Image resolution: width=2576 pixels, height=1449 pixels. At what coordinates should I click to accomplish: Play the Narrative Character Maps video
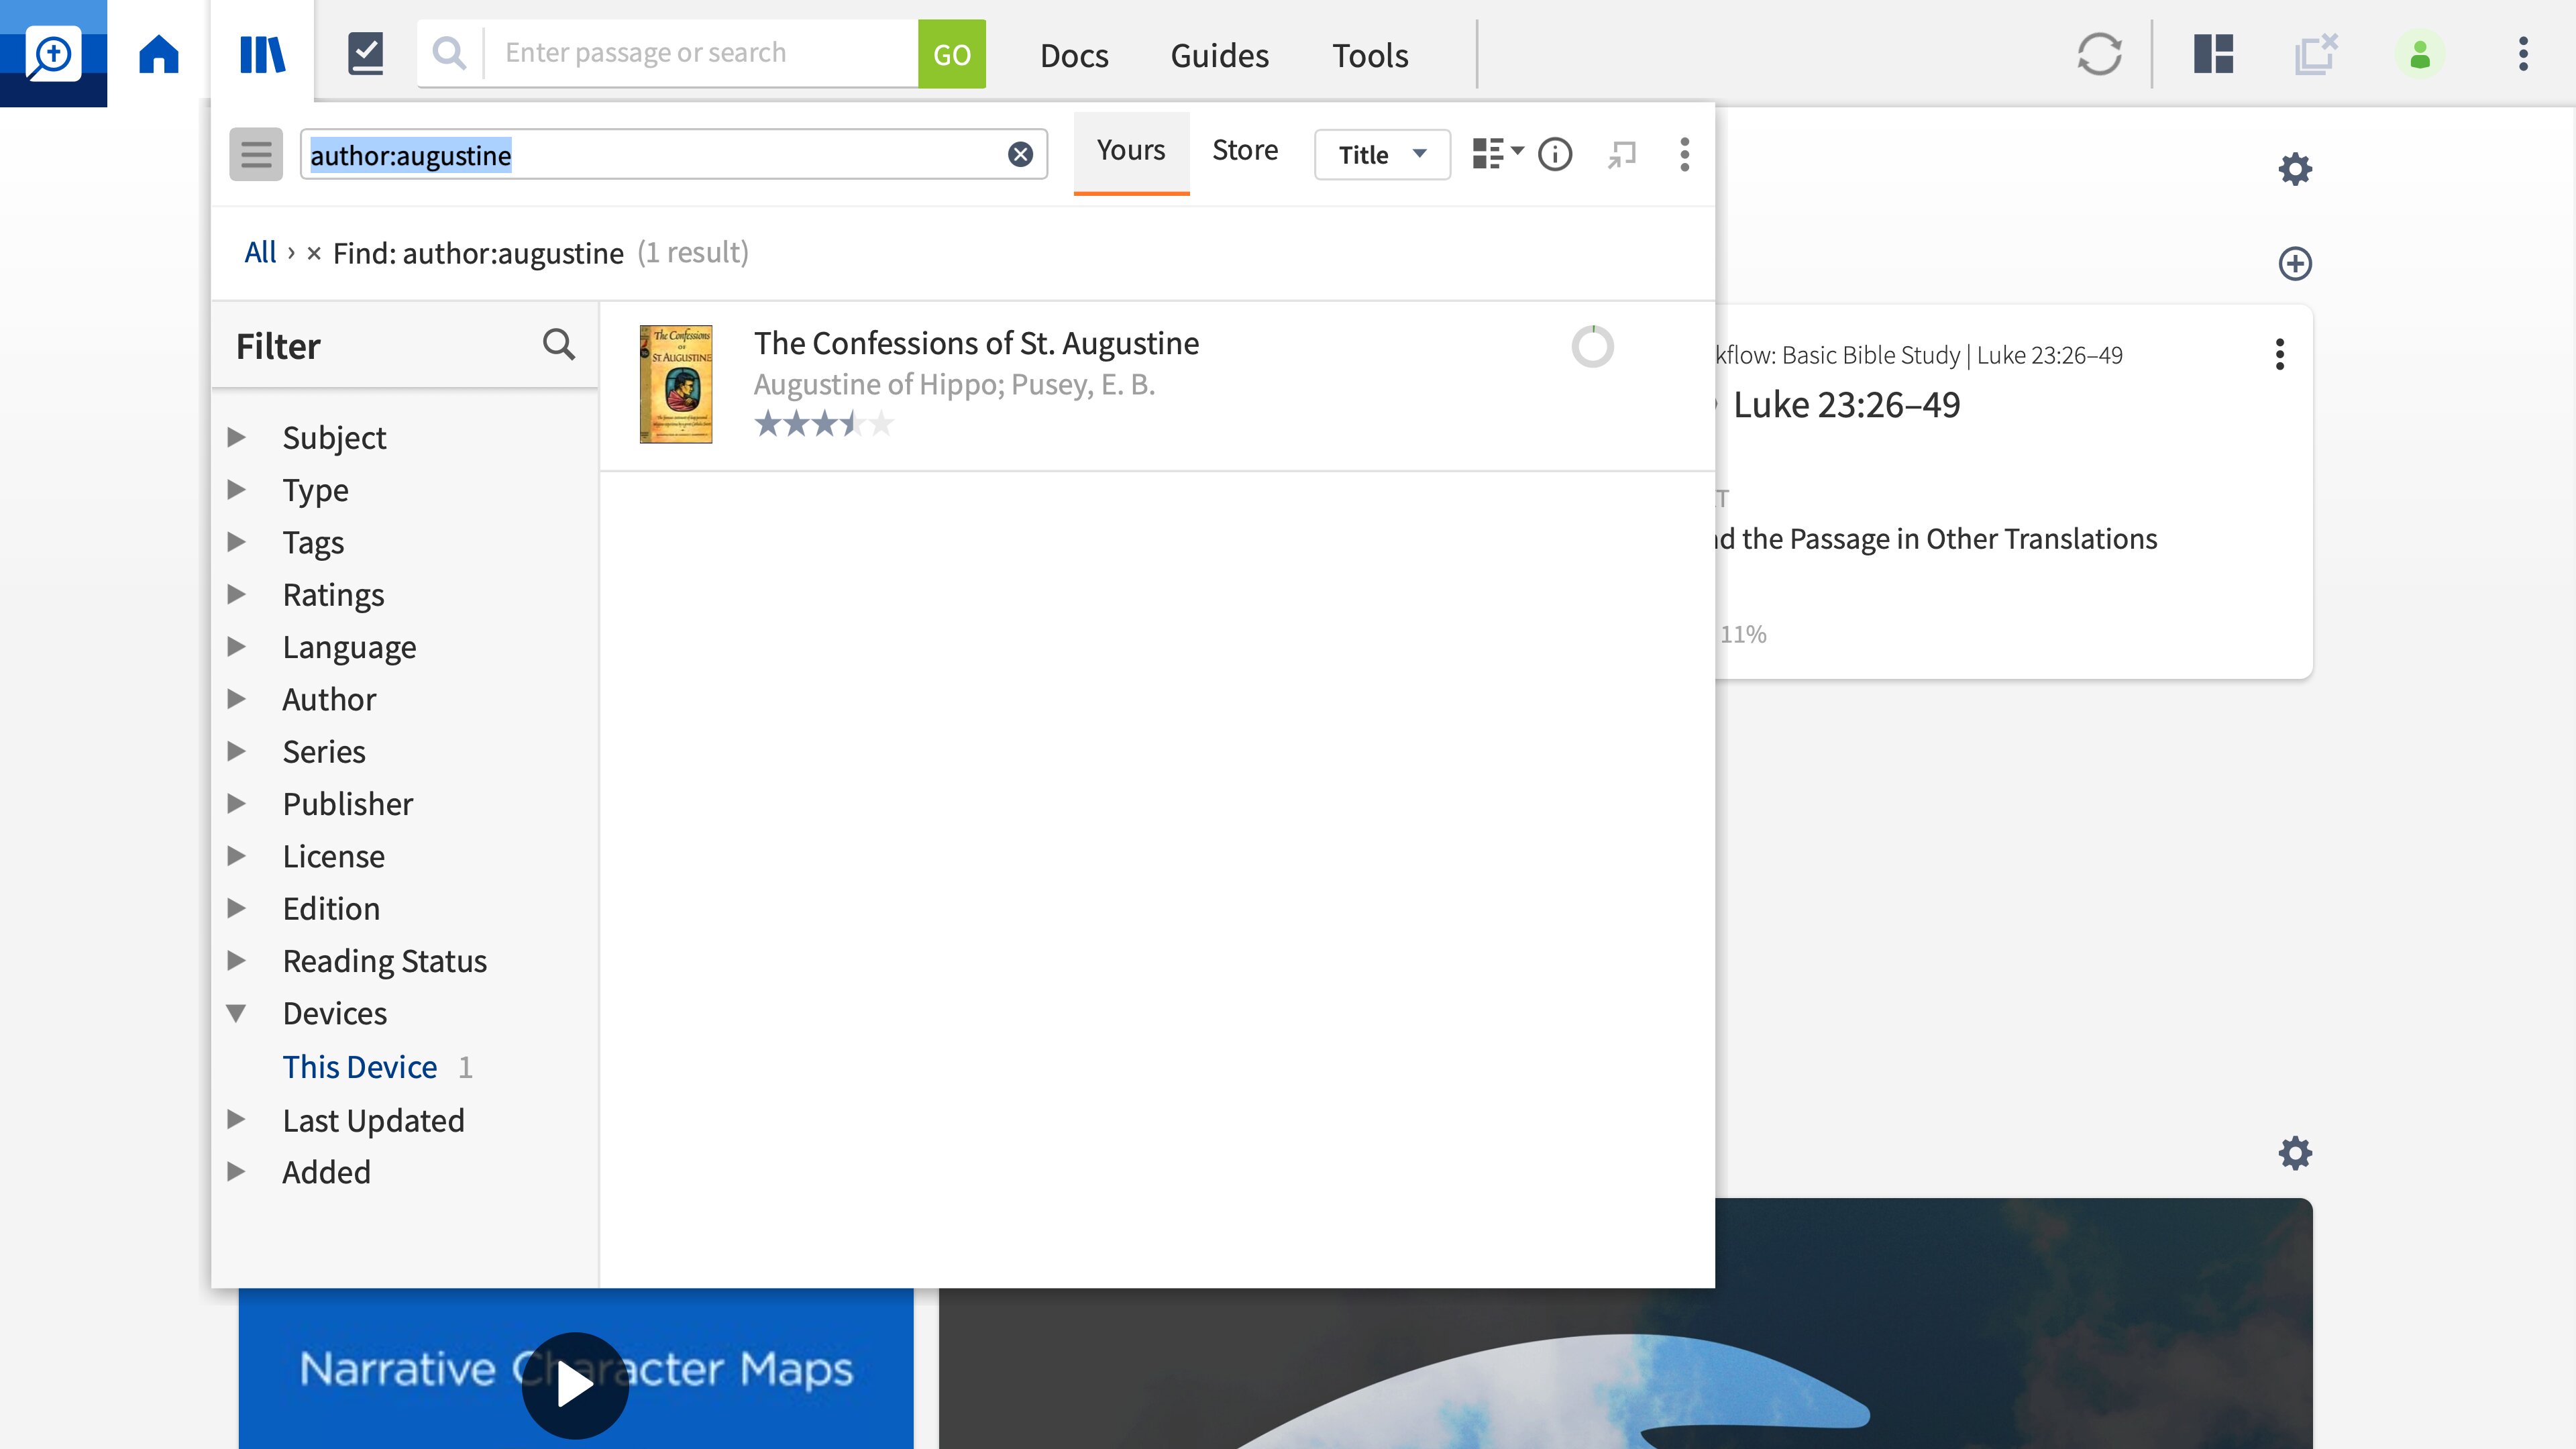[x=575, y=1385]
